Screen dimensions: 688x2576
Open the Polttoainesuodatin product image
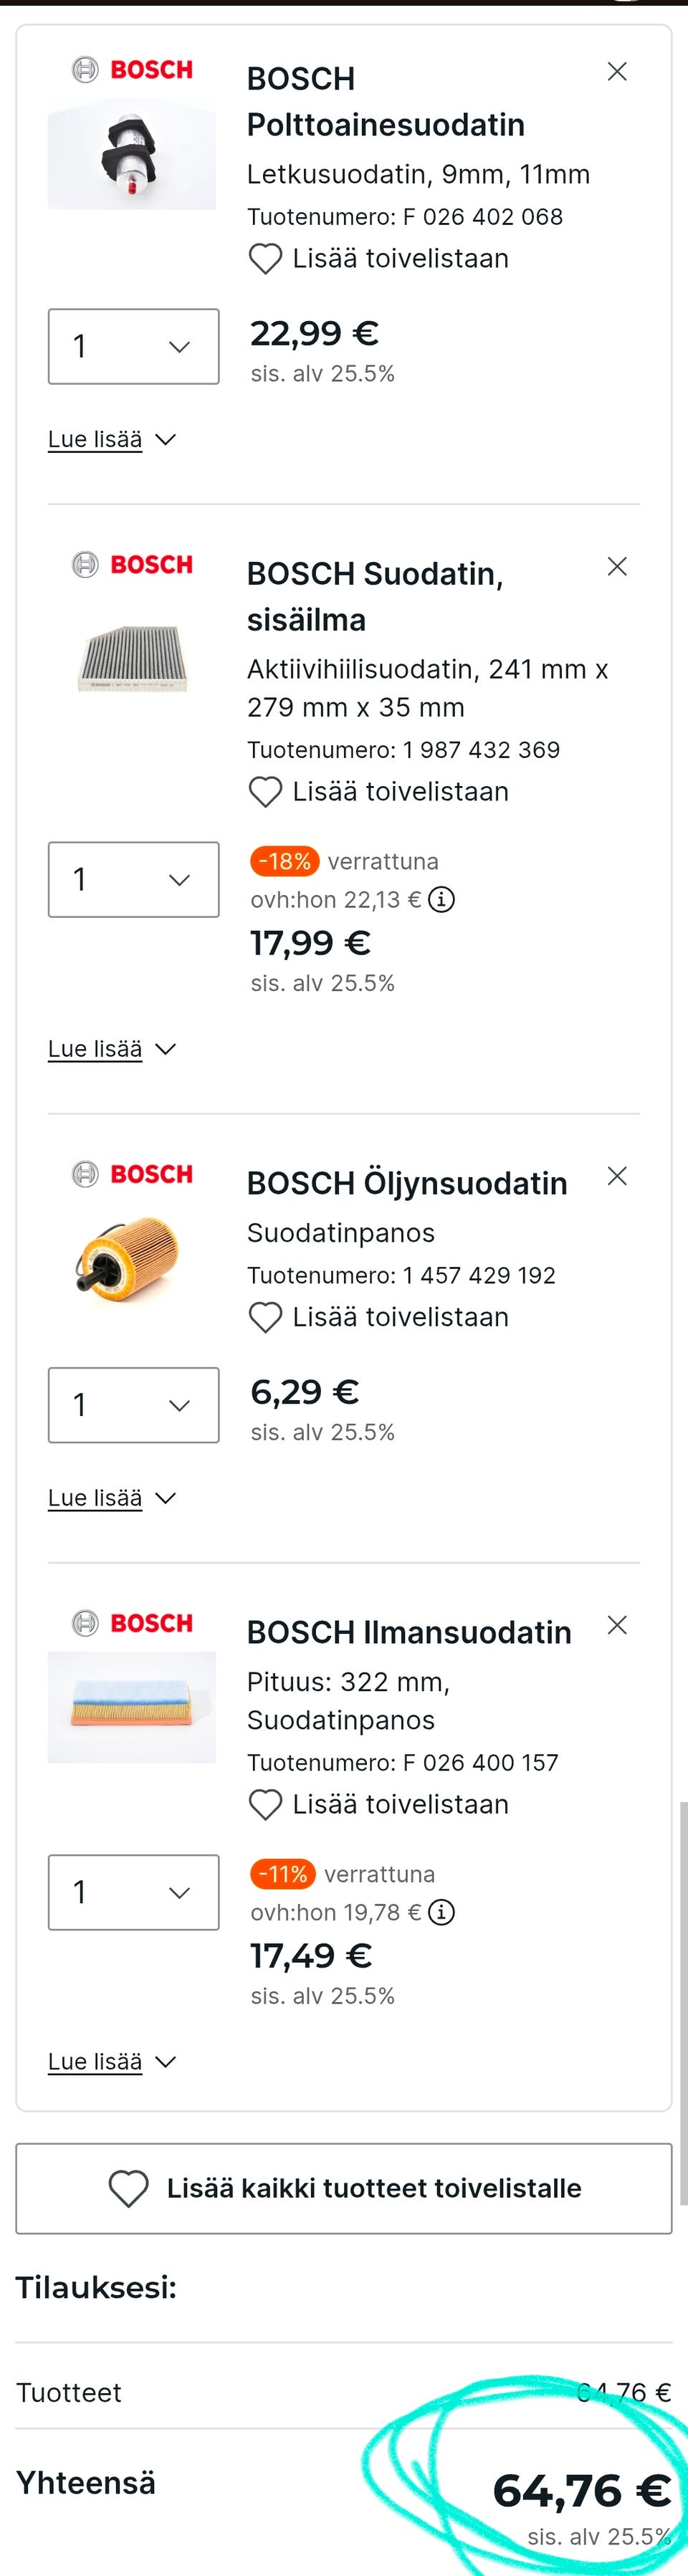[132, 155]
